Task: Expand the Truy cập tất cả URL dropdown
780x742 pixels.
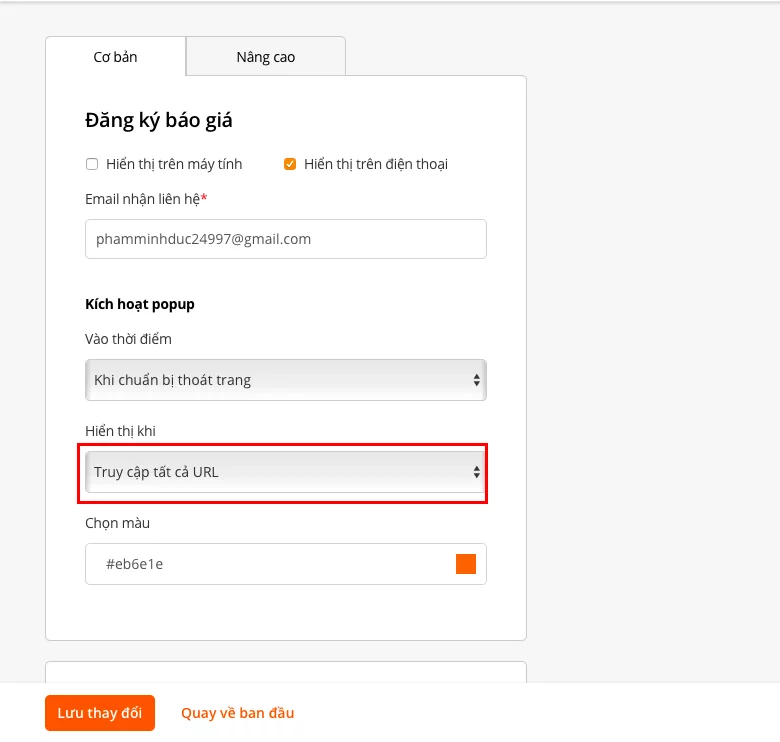Action: tap(286, 472)
